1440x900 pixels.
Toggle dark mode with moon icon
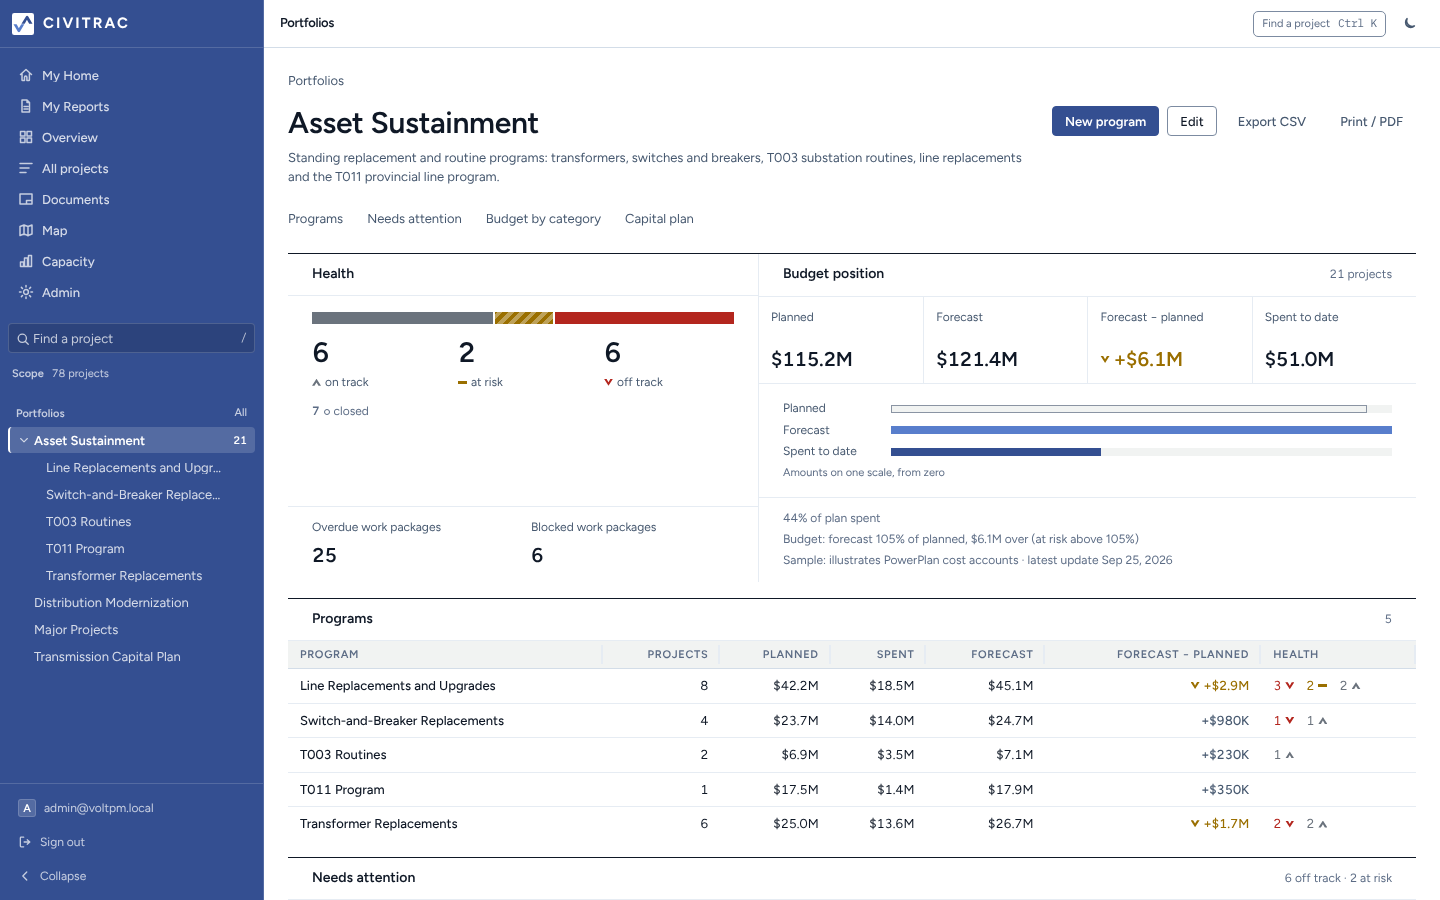tap(1410, 23)
